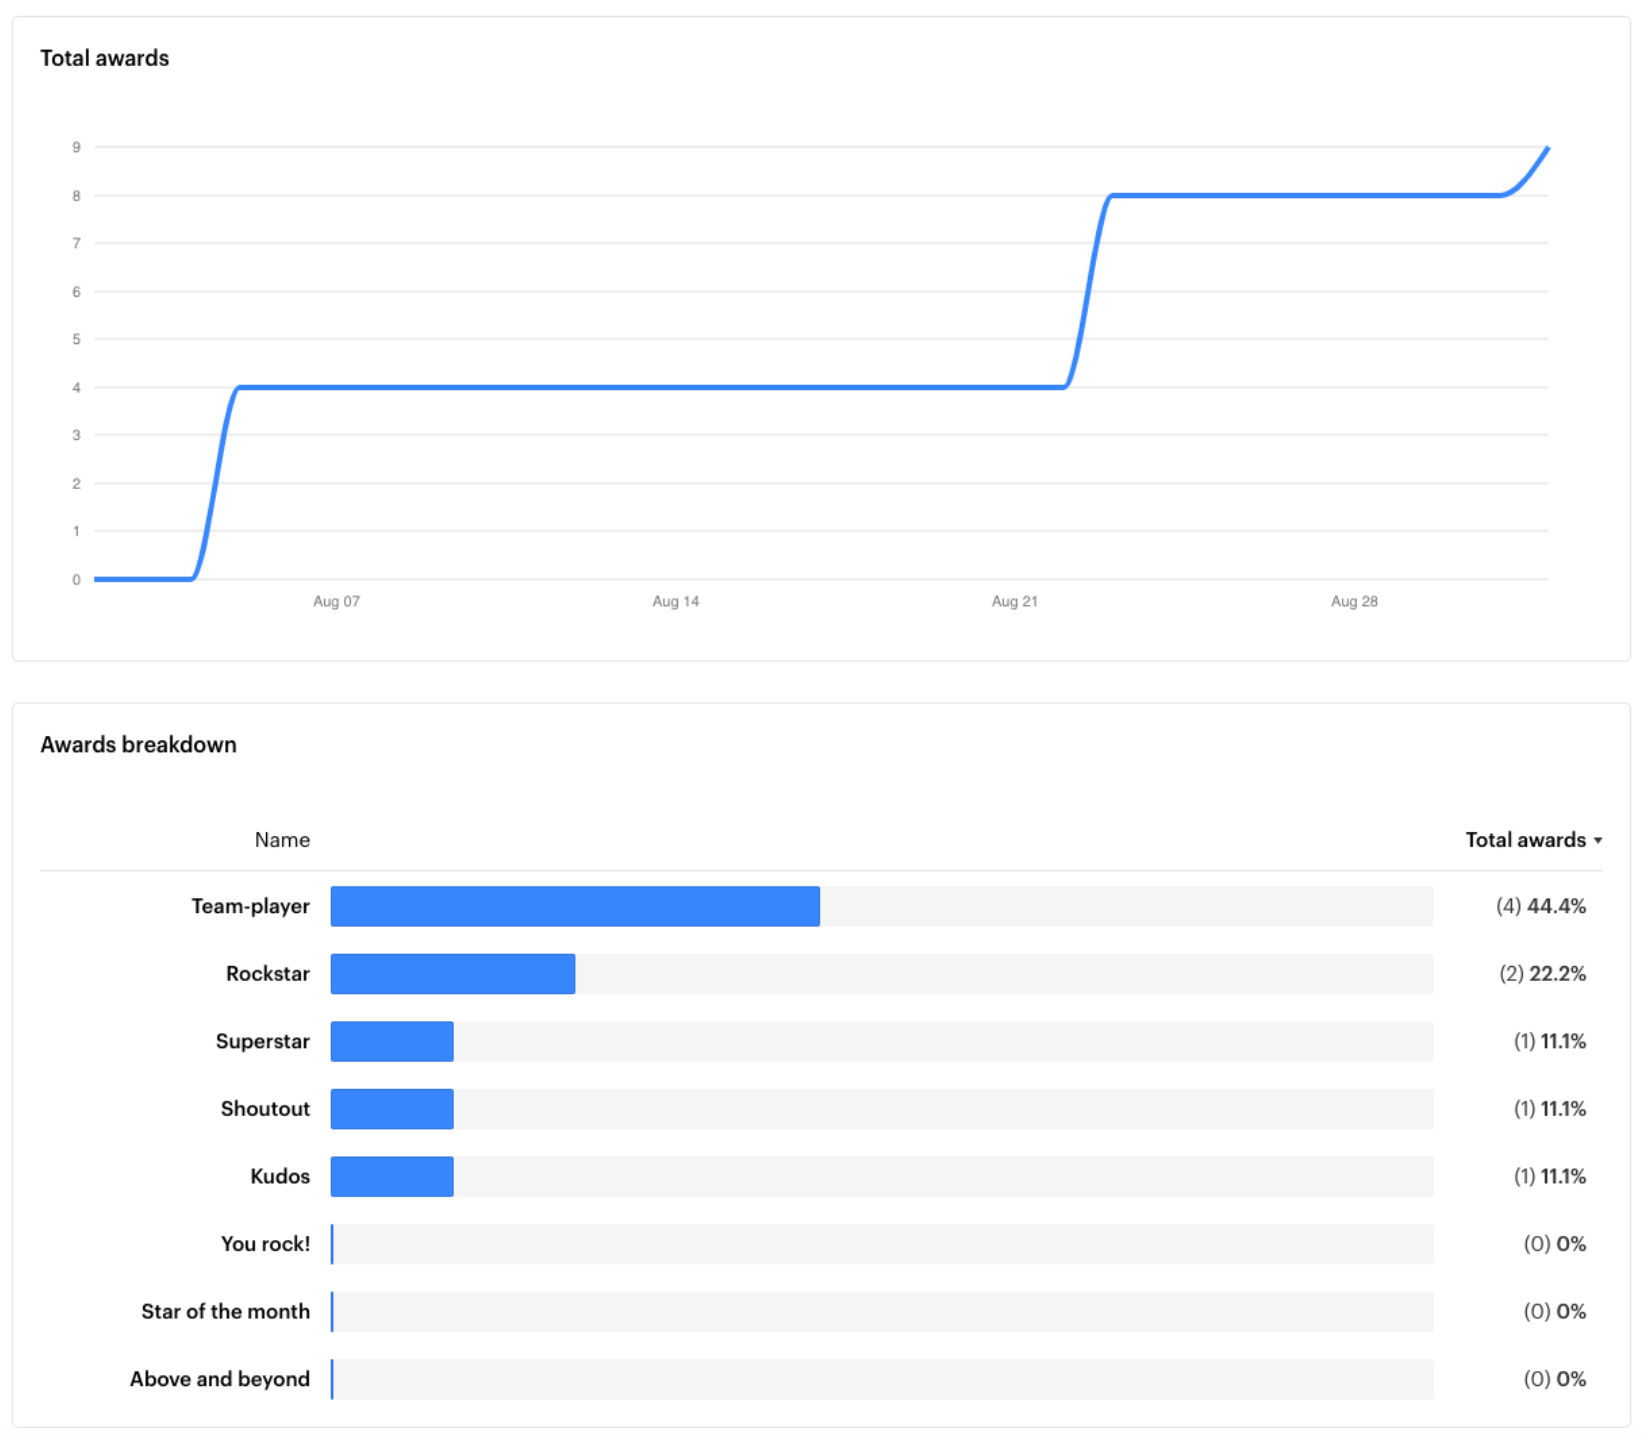Click You rock!'s (0) 0% value

[1555, 1244]
